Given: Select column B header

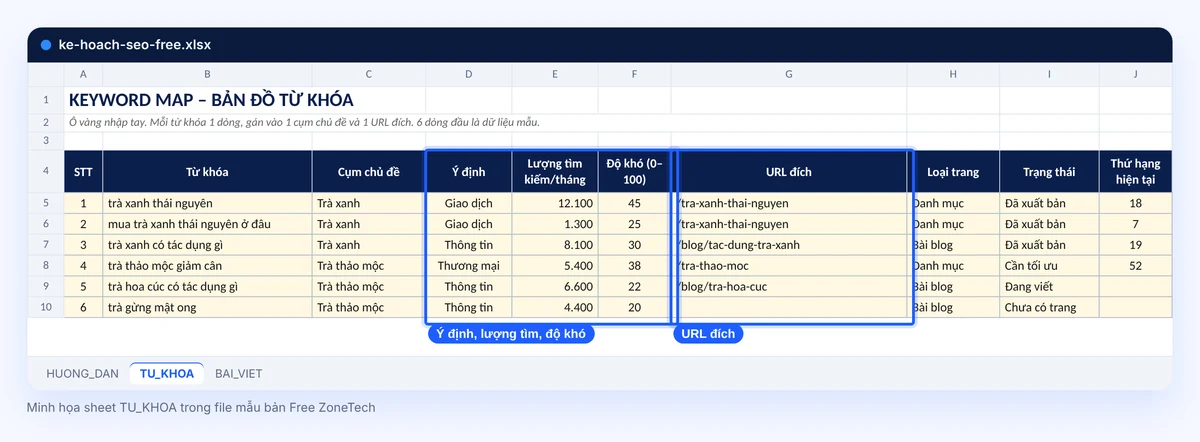Looking at the screenshot, I should click(x=207, y=75).
